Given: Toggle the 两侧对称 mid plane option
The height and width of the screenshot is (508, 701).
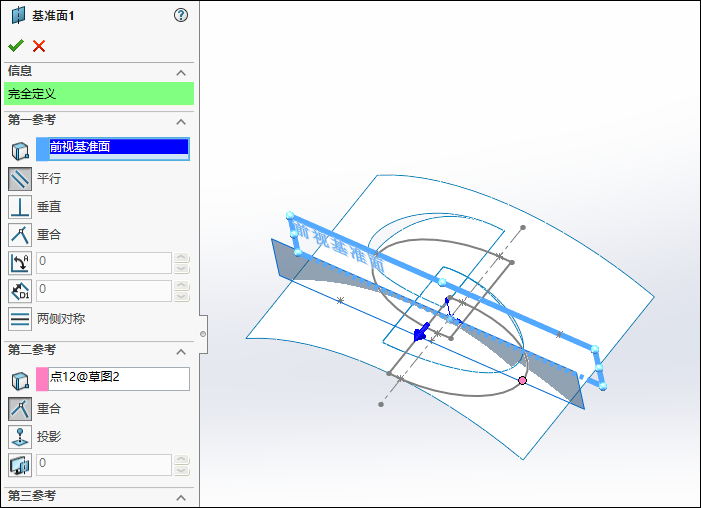Looking at the screenshot, I should coord(20,319).
